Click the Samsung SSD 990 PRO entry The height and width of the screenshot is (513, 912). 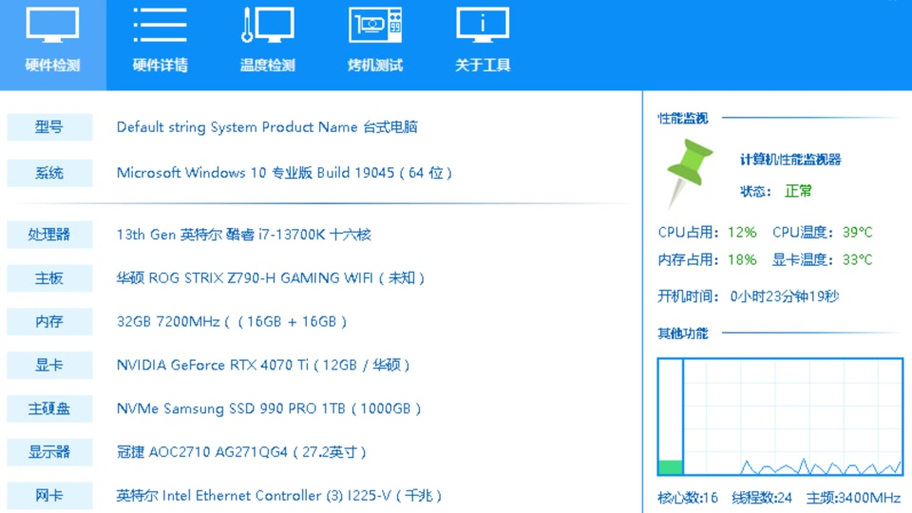(268, 409)
